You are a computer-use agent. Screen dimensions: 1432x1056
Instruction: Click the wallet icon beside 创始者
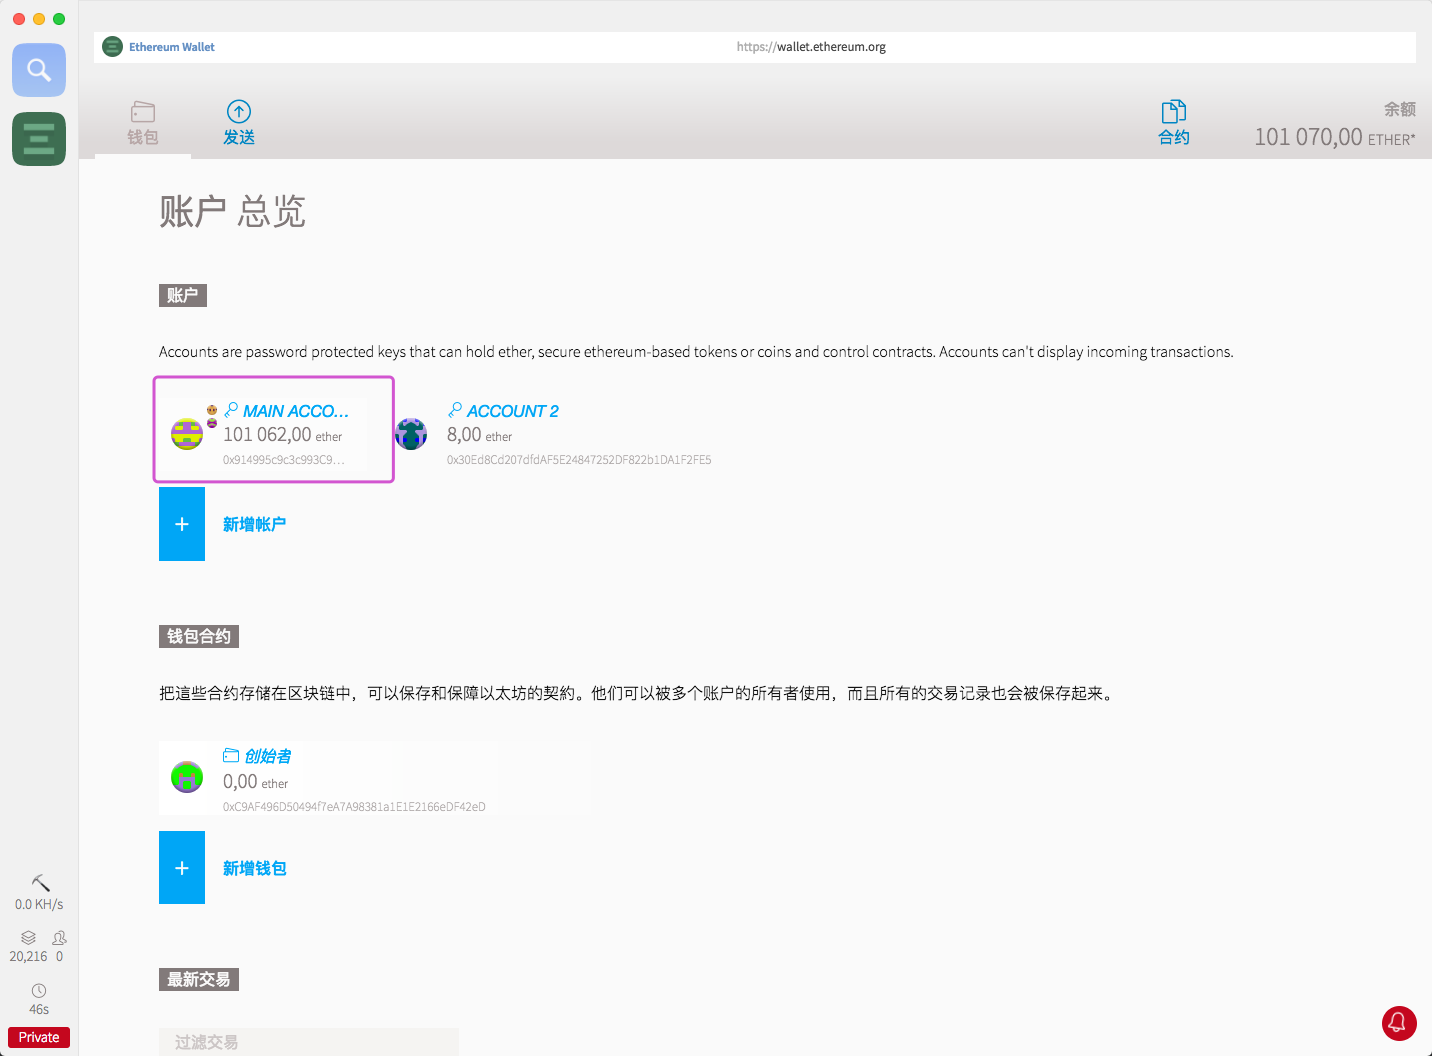231,755
